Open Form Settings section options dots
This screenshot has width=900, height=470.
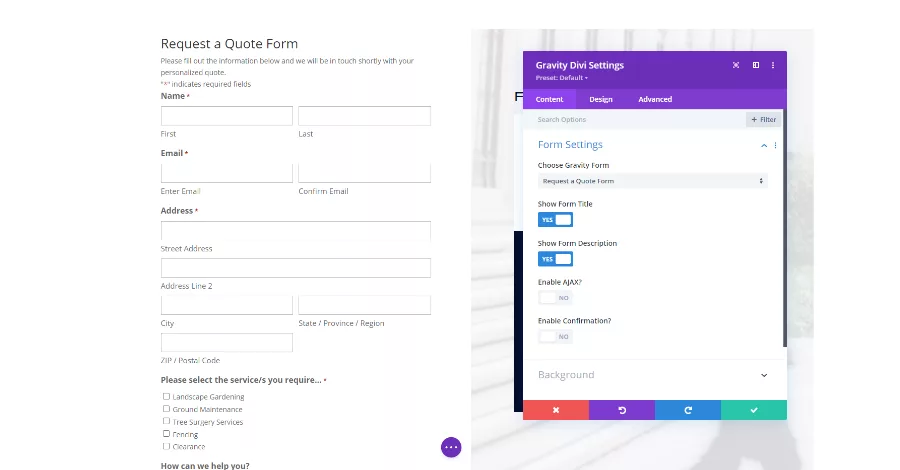775,145
